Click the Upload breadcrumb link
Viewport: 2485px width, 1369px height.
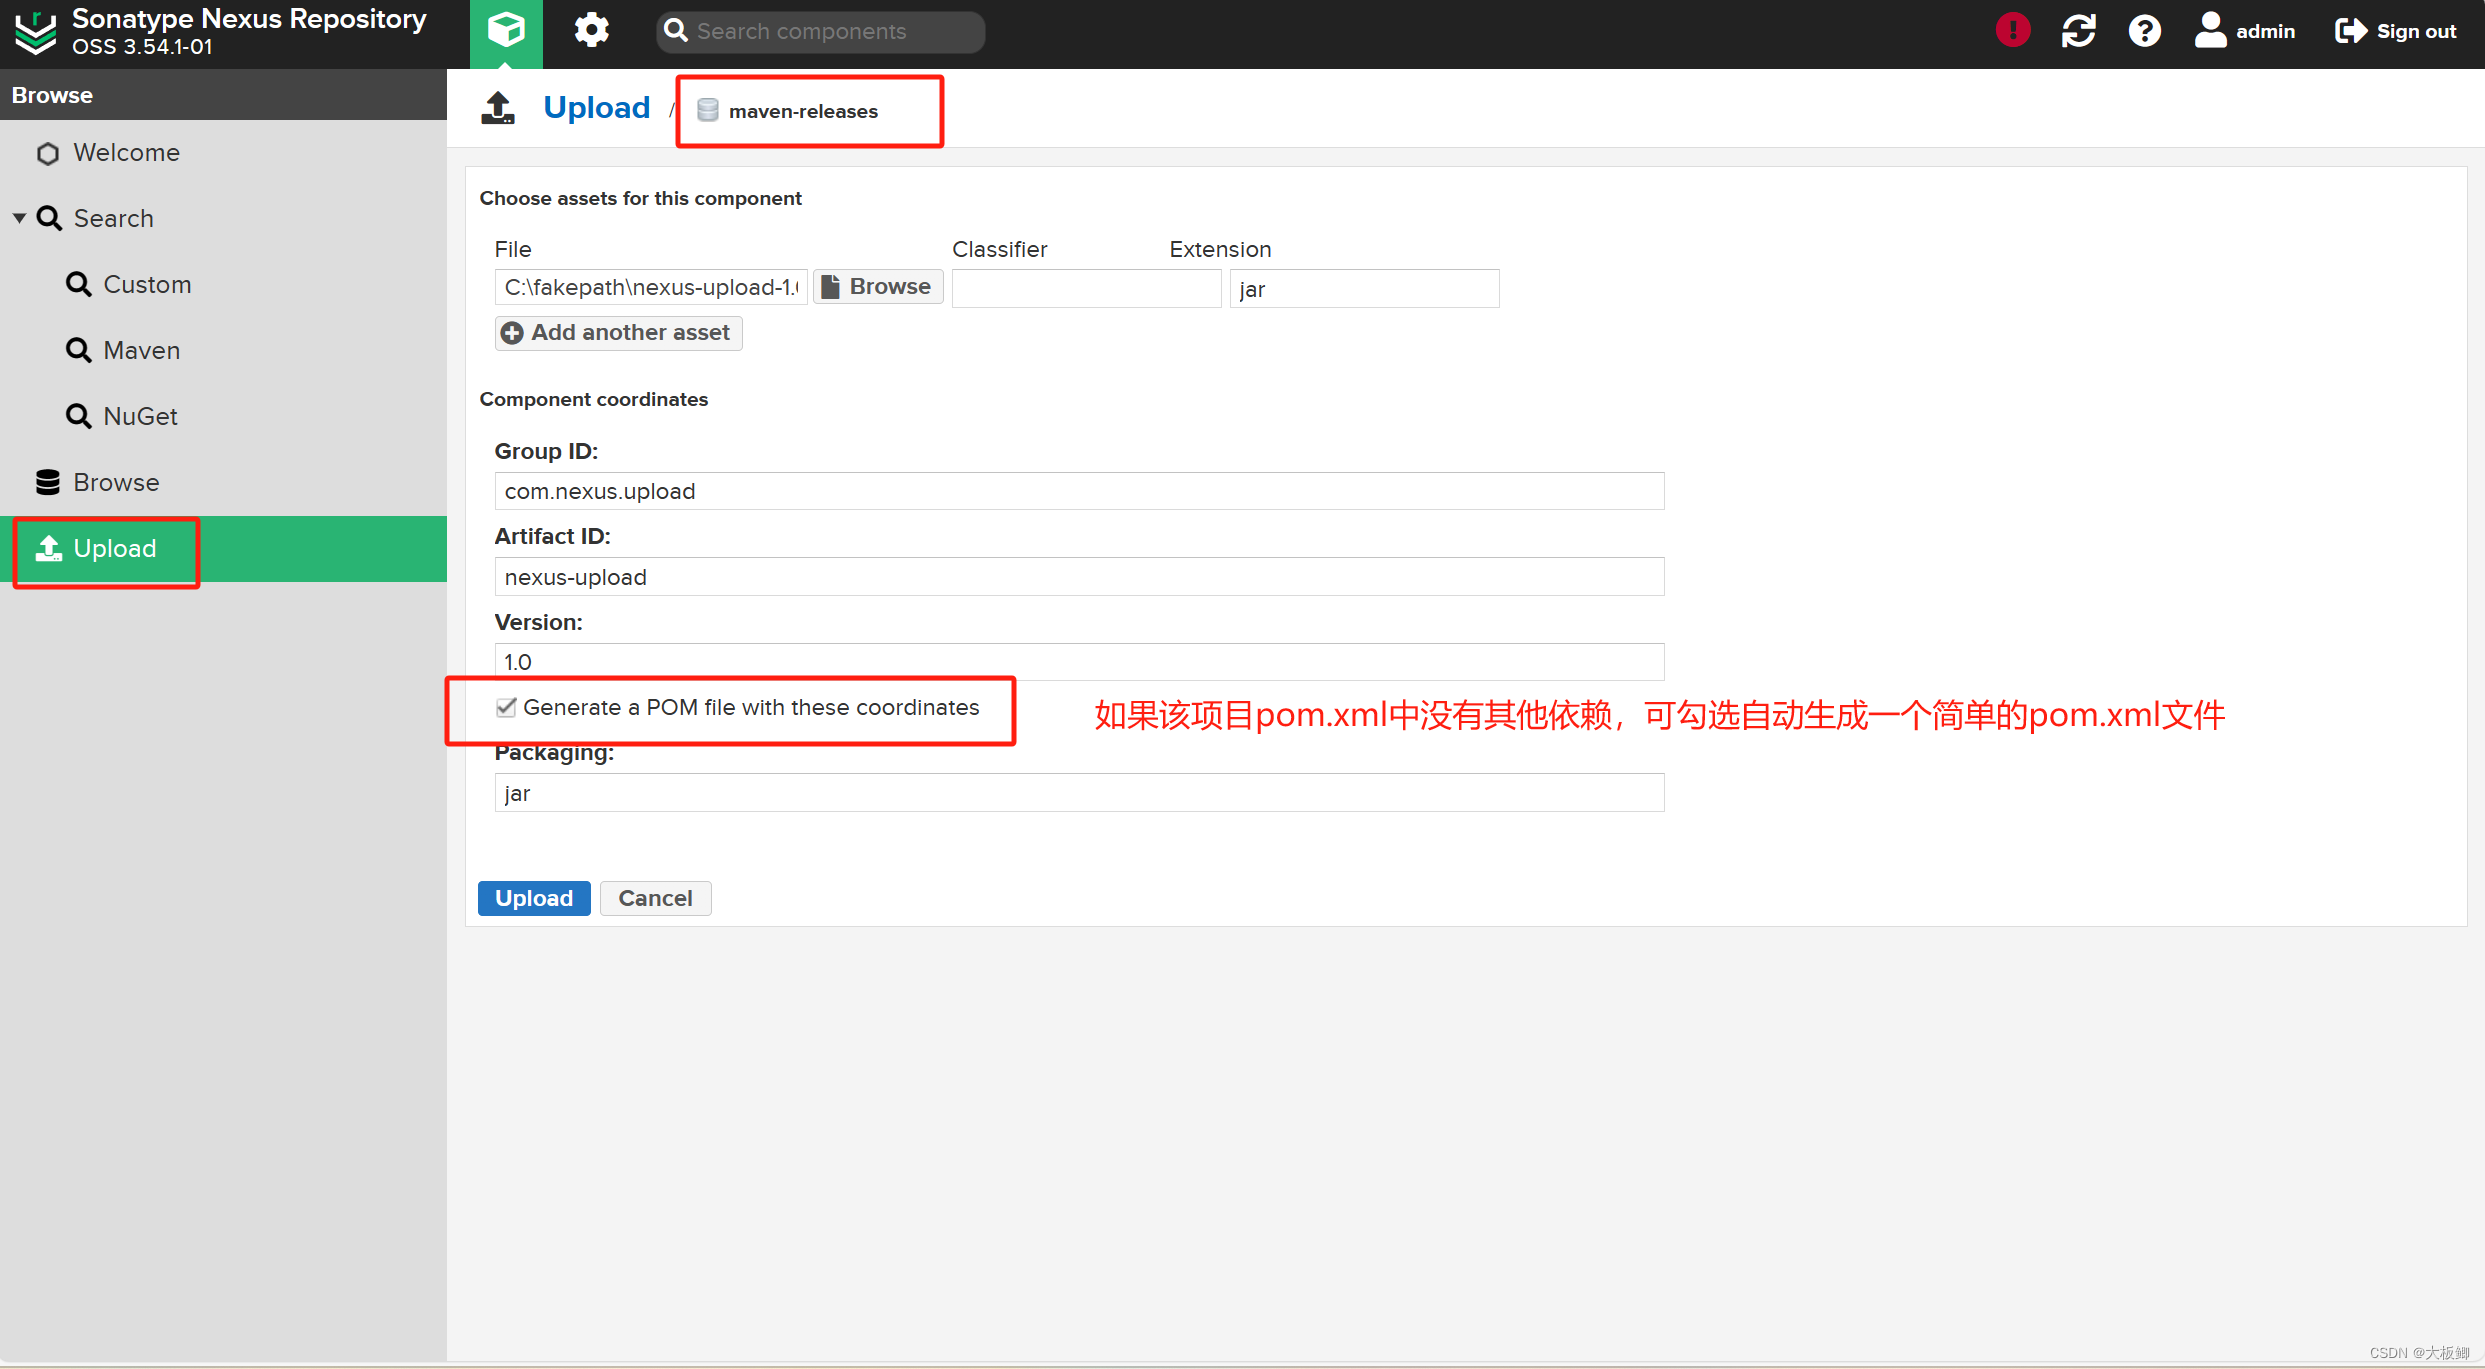[596, 107]
